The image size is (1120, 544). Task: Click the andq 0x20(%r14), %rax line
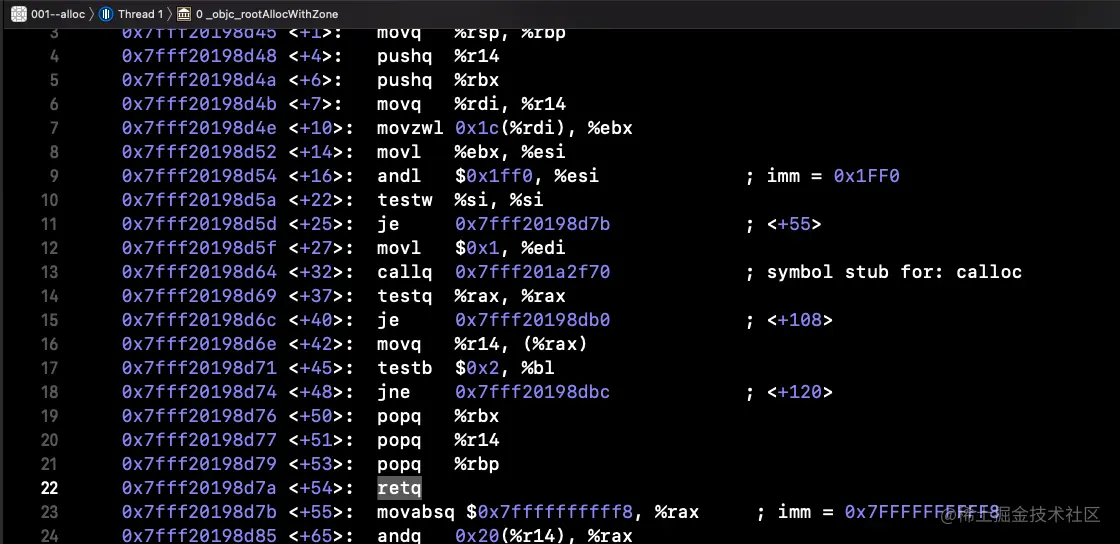(x=504, y=535)
